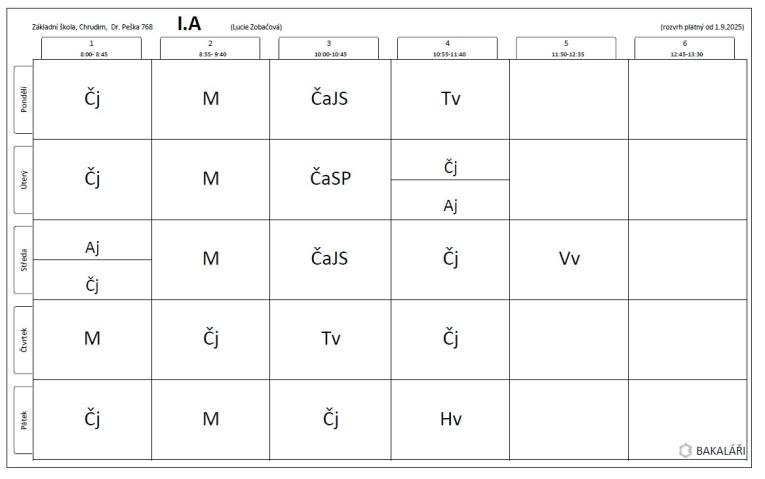Screen dimensions: 765x479
Task: Click the I.A class title
Action: click(x=189, y=23)
